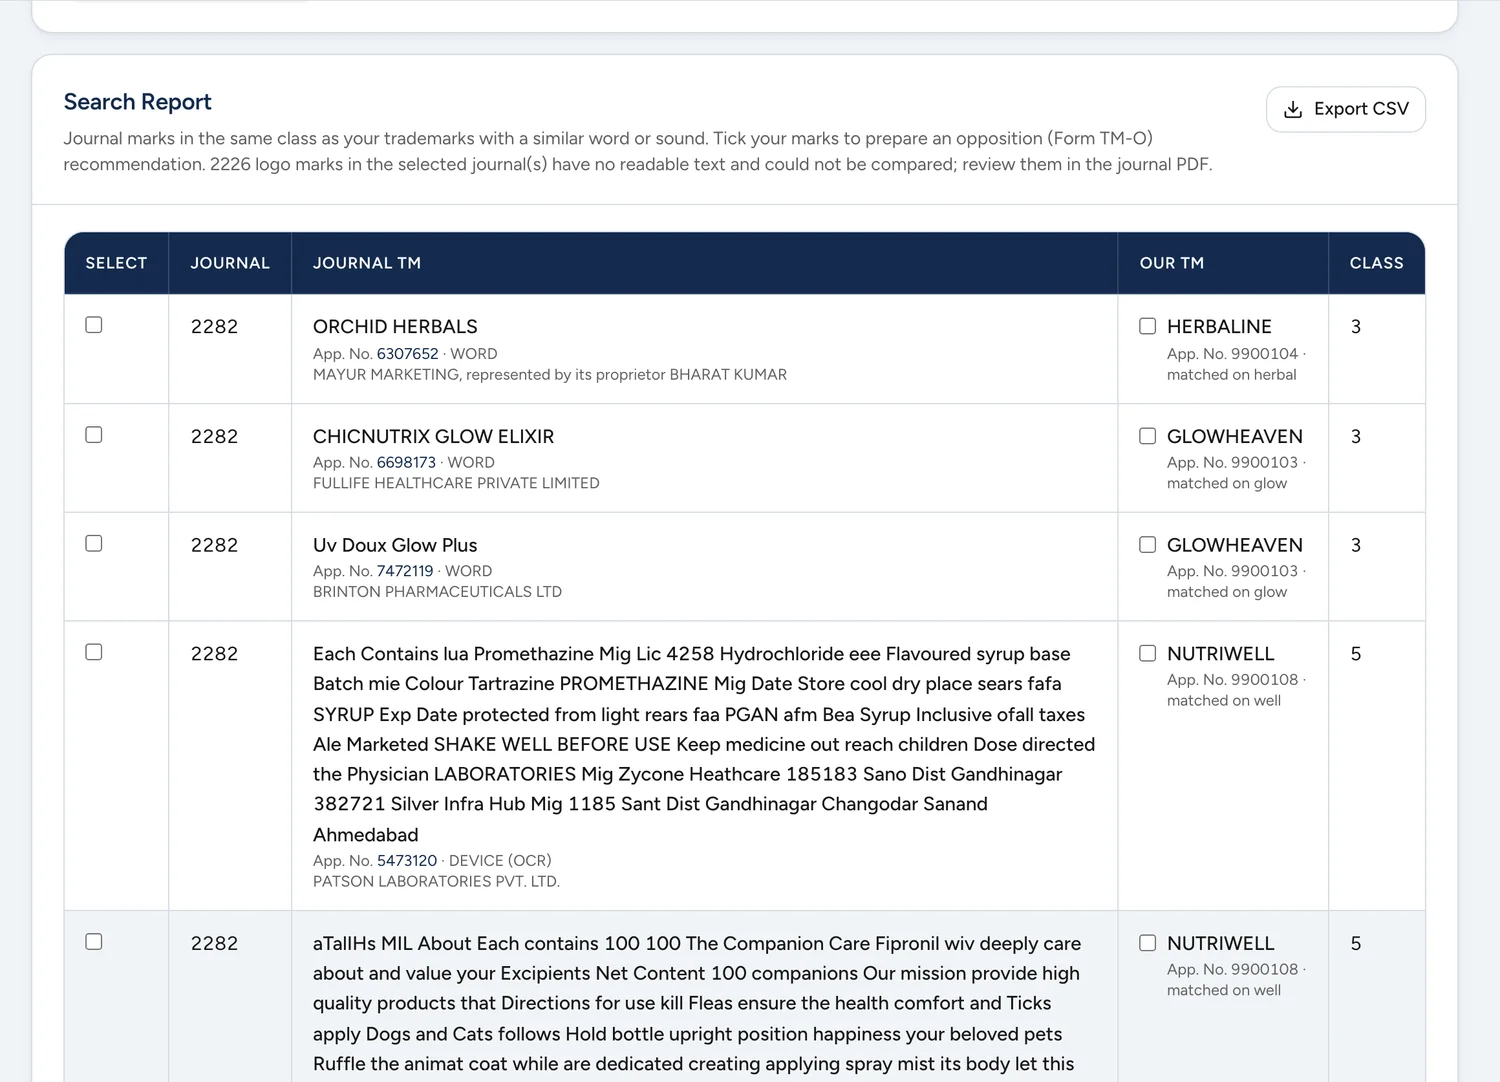Tick the select checkbox for ORCHID HERBALS row
Screen dimensions: 1500x1082
coord(94,325)
